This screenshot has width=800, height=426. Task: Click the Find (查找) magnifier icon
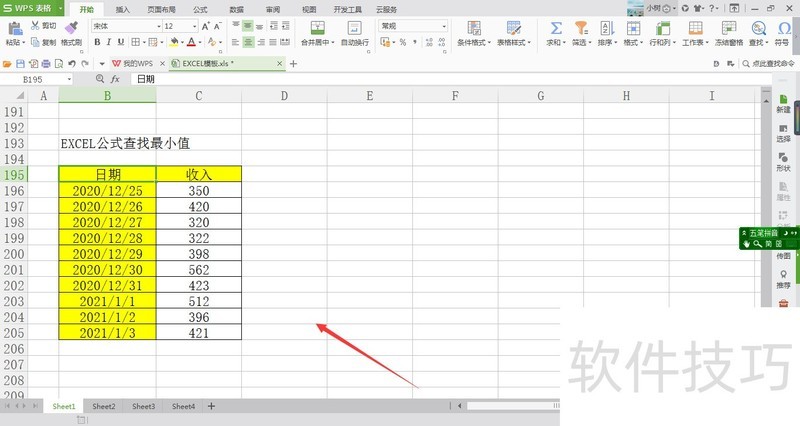point(758,28)
